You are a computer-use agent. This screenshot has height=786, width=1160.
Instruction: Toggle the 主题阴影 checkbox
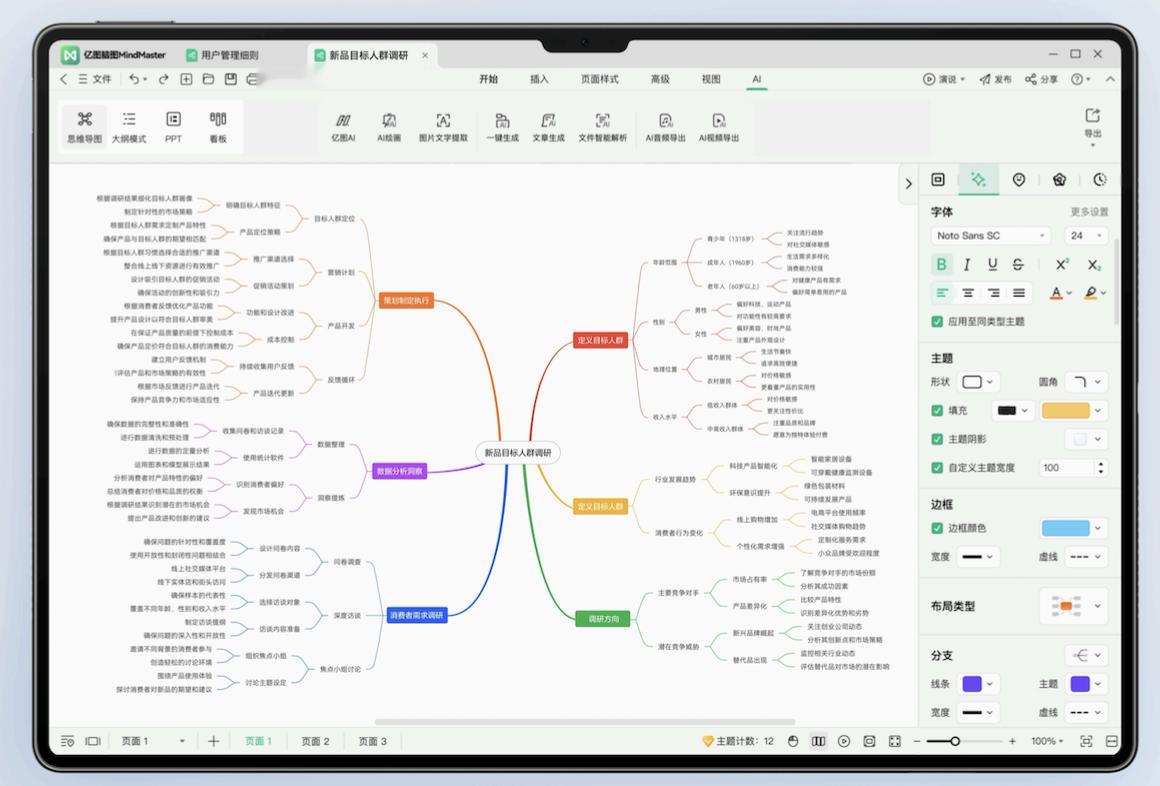(937, 439)
